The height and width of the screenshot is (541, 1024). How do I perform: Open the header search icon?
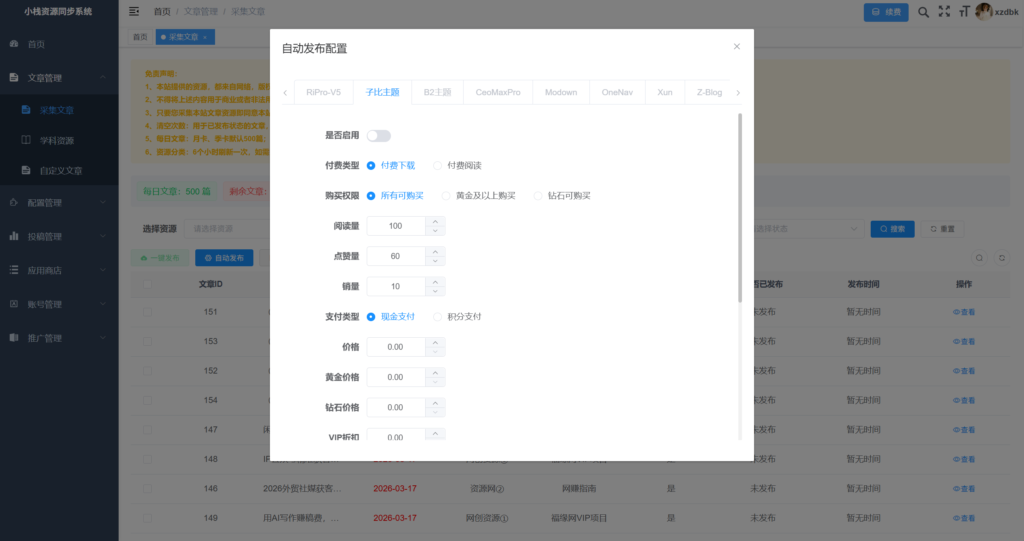(x=923, y=12)
